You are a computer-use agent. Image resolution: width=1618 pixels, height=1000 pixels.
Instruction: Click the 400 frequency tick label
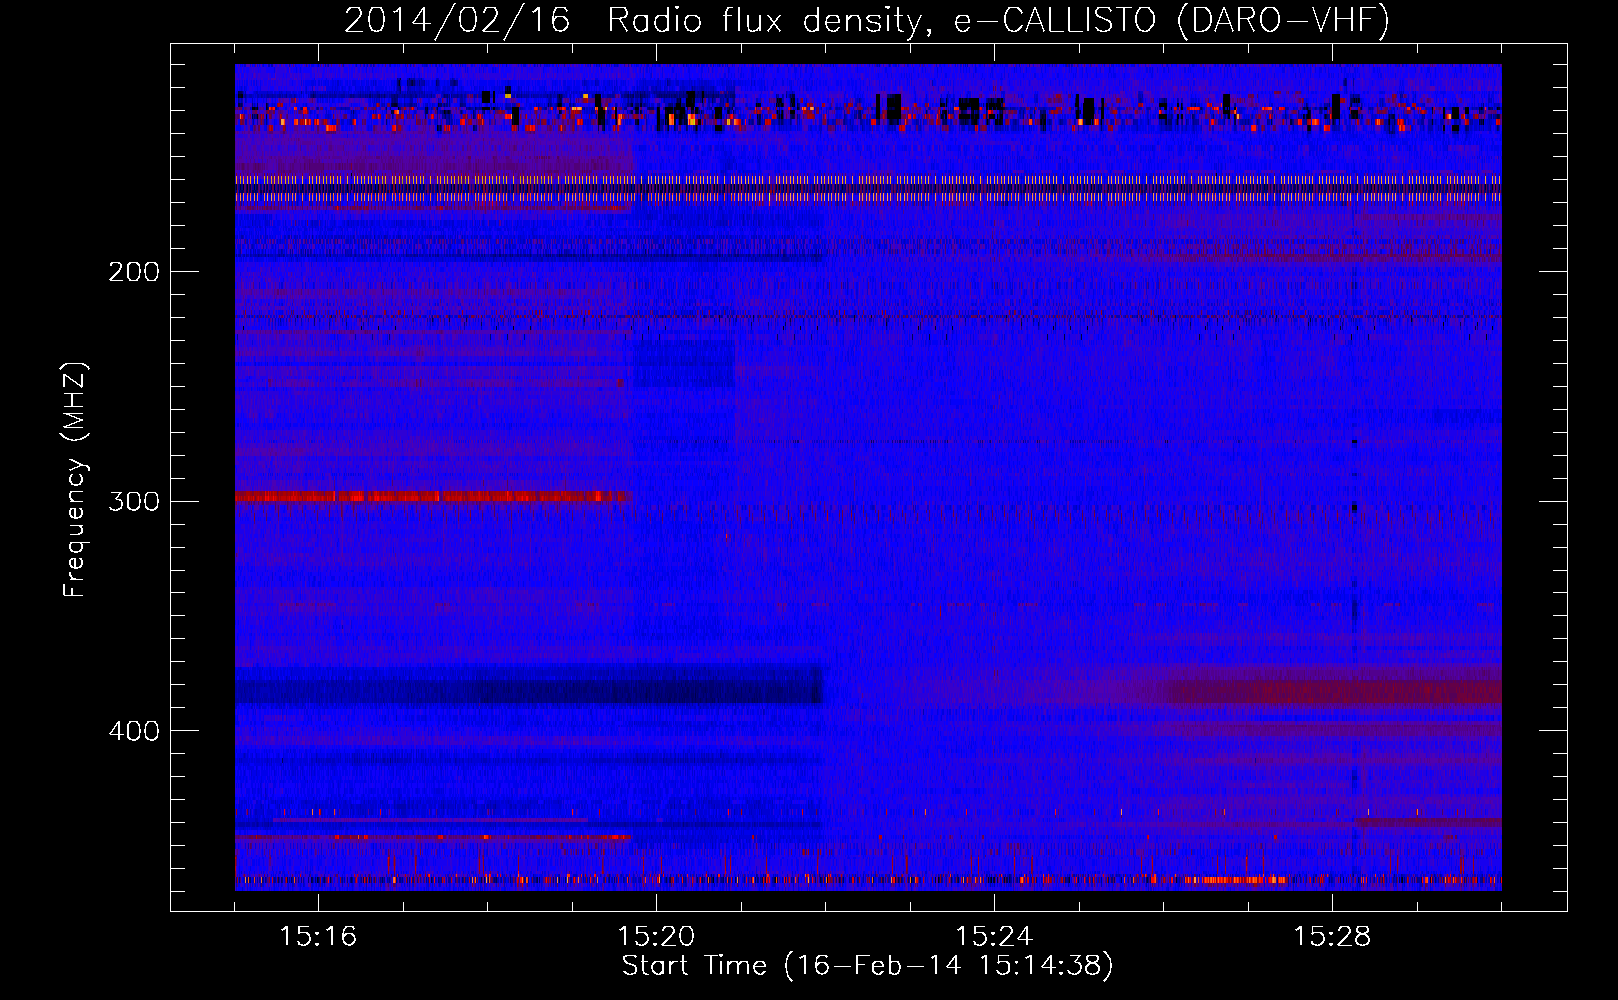[134, 731]
